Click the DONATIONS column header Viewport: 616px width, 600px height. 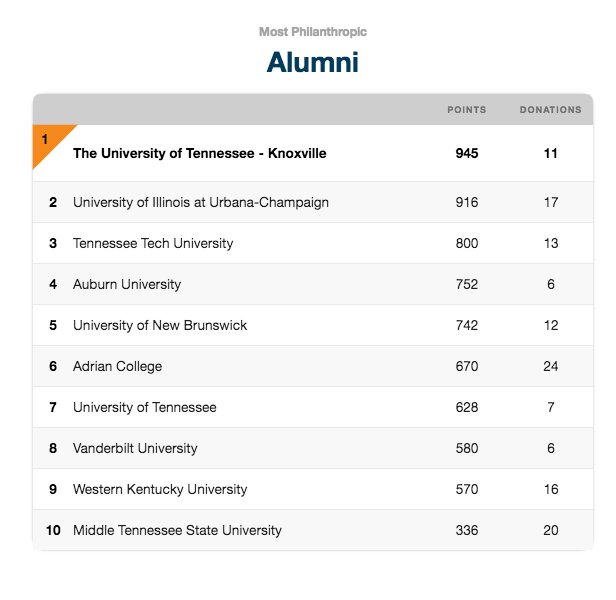[550, 110]
